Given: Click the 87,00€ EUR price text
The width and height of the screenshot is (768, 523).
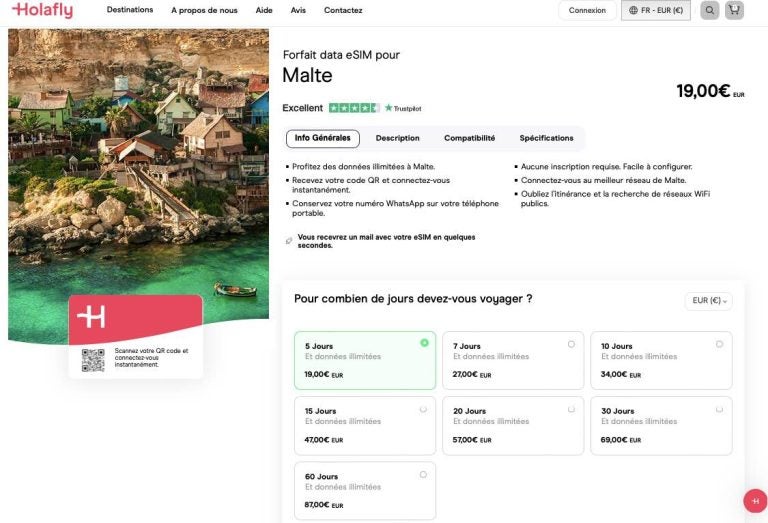Looking at the screenshot, I should [x=324, y=505].
